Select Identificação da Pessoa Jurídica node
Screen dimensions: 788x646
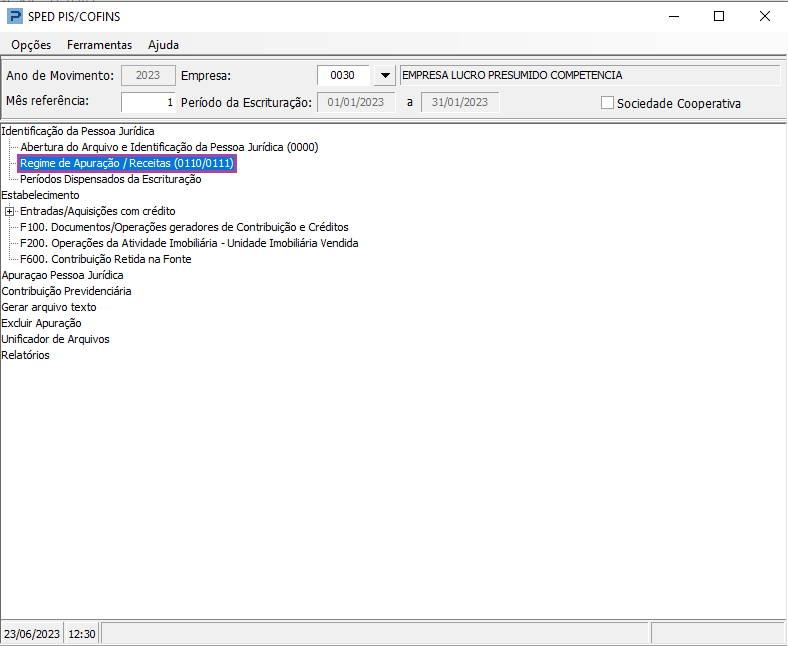pos(78,131)
